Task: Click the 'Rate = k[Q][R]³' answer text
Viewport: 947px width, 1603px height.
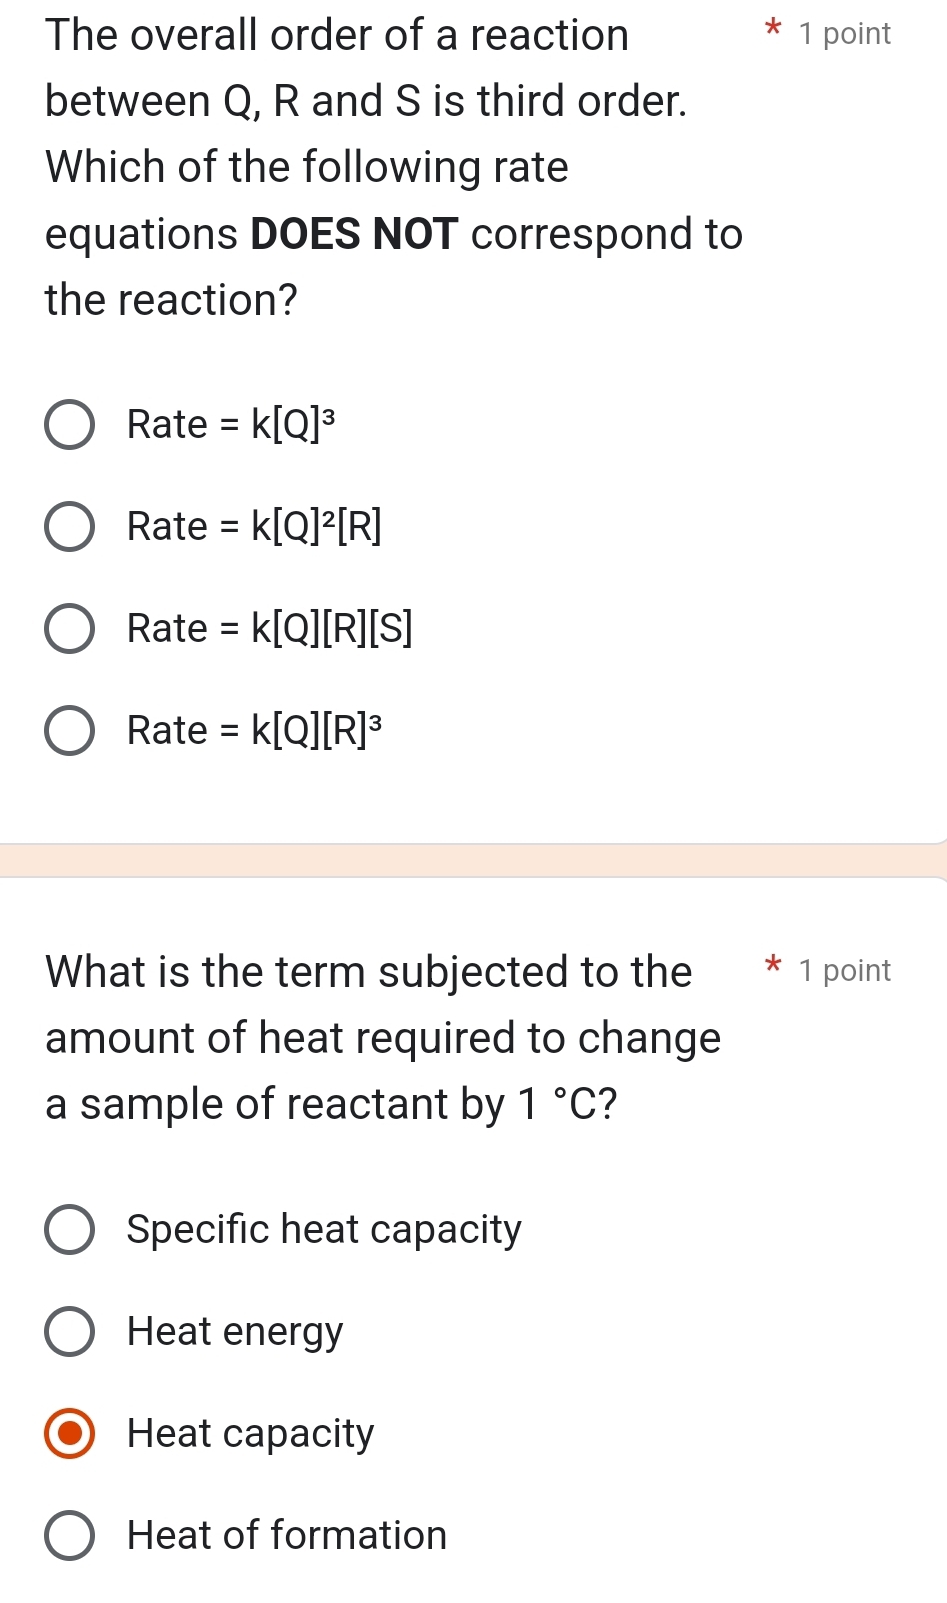Action: [x=254, y=731]
